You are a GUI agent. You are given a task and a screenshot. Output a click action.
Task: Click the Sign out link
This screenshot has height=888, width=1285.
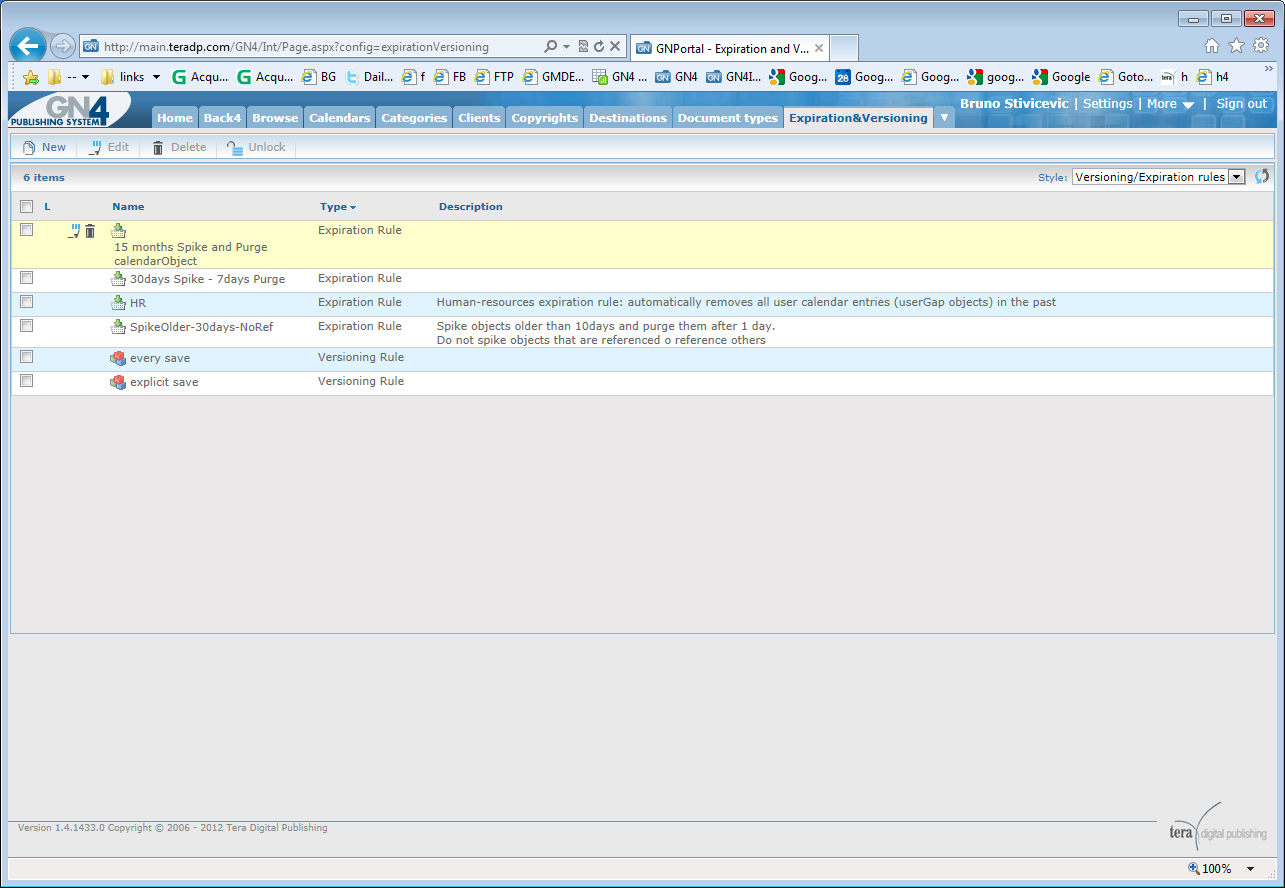pyautogui.click(x=1241, y=104)
